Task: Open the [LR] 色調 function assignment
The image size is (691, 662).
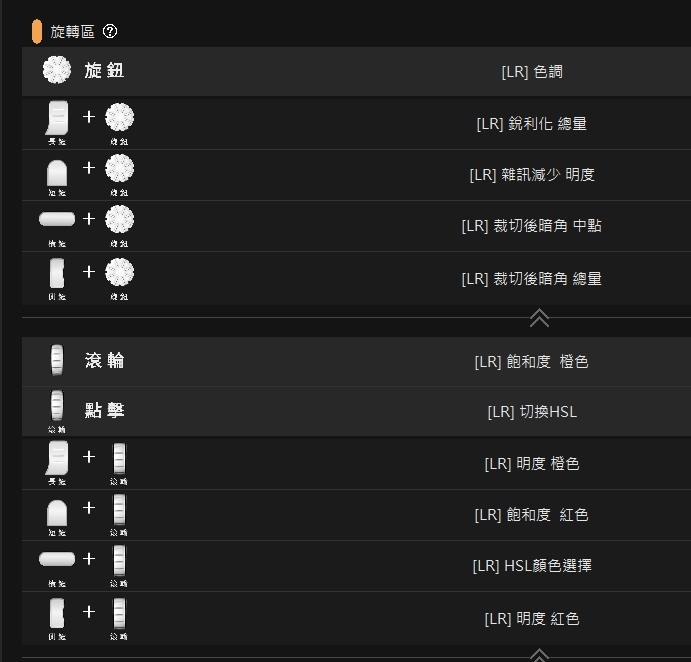Action: 532,71
